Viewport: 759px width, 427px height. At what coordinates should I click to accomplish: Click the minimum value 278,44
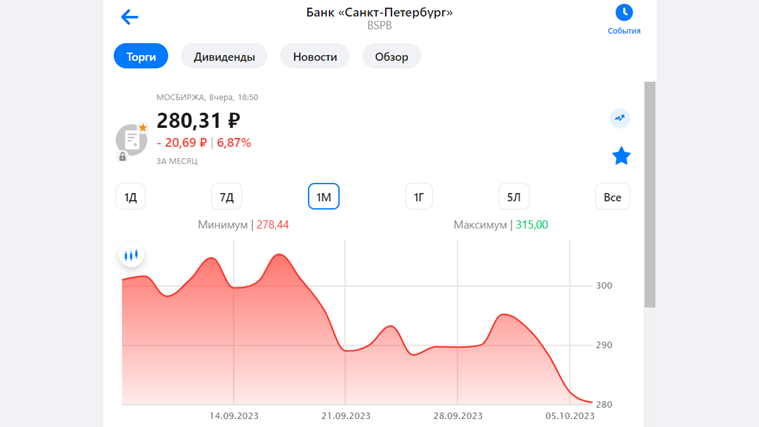point(273,225)
